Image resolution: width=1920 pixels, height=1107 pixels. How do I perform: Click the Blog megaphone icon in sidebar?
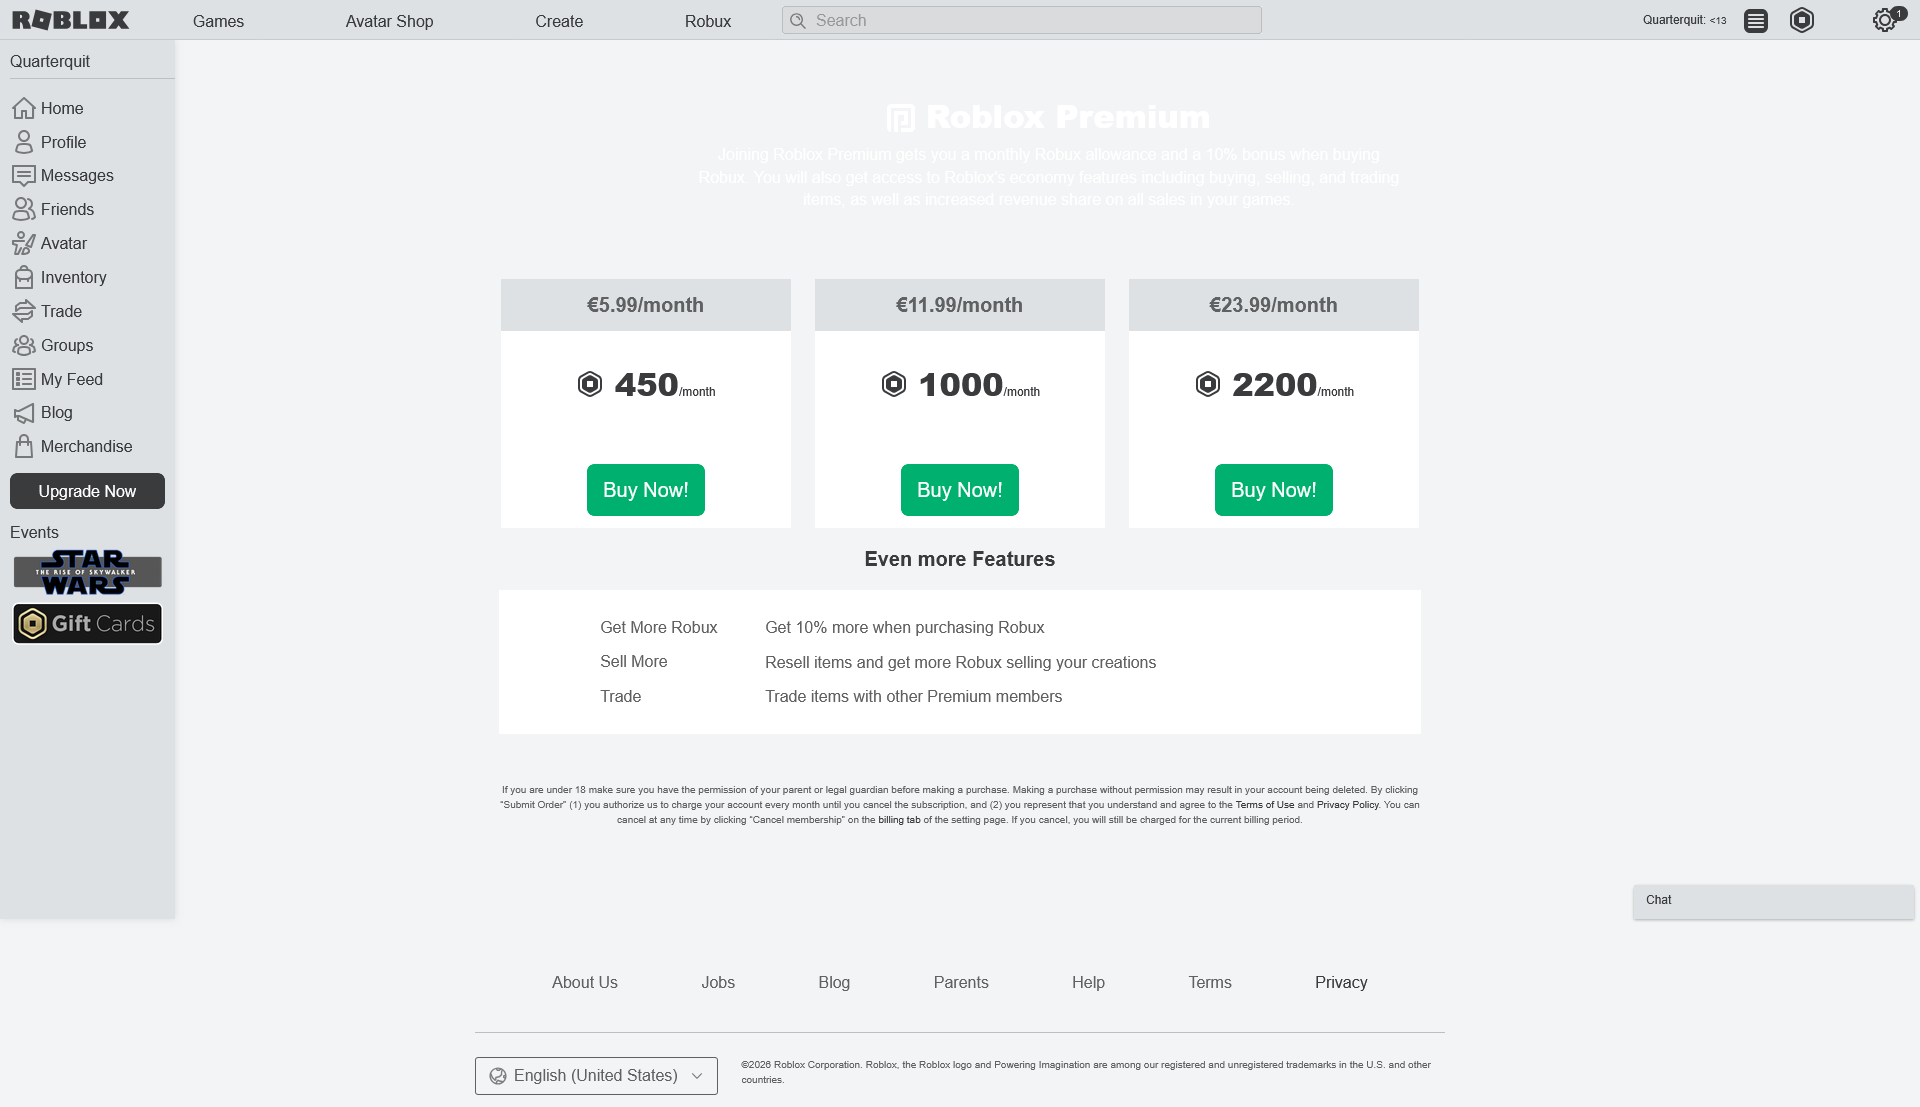pyautogui.click(x=24, y=413)
